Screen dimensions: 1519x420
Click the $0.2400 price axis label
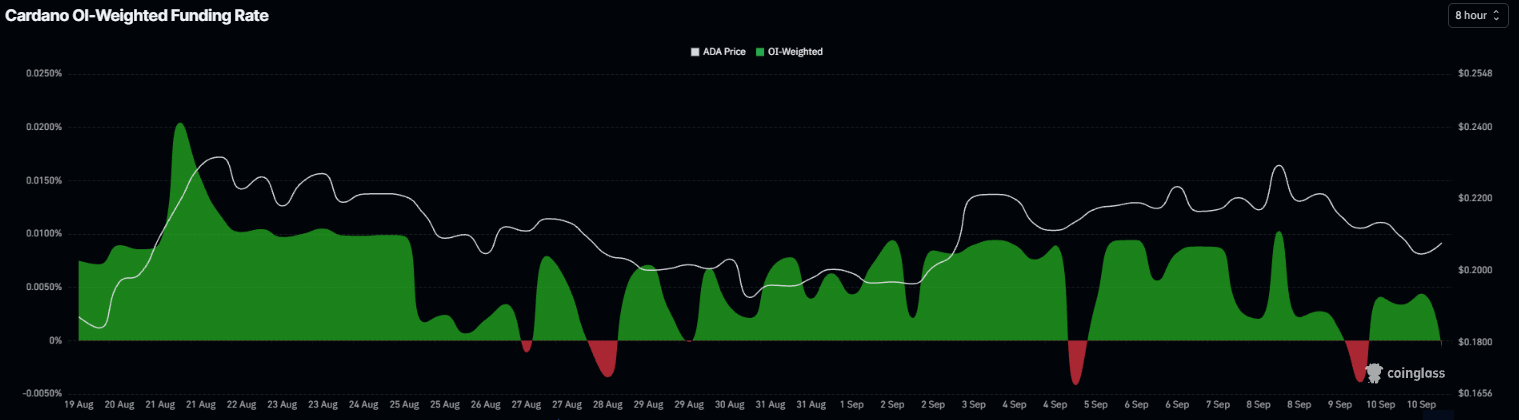pos(1475,127)
